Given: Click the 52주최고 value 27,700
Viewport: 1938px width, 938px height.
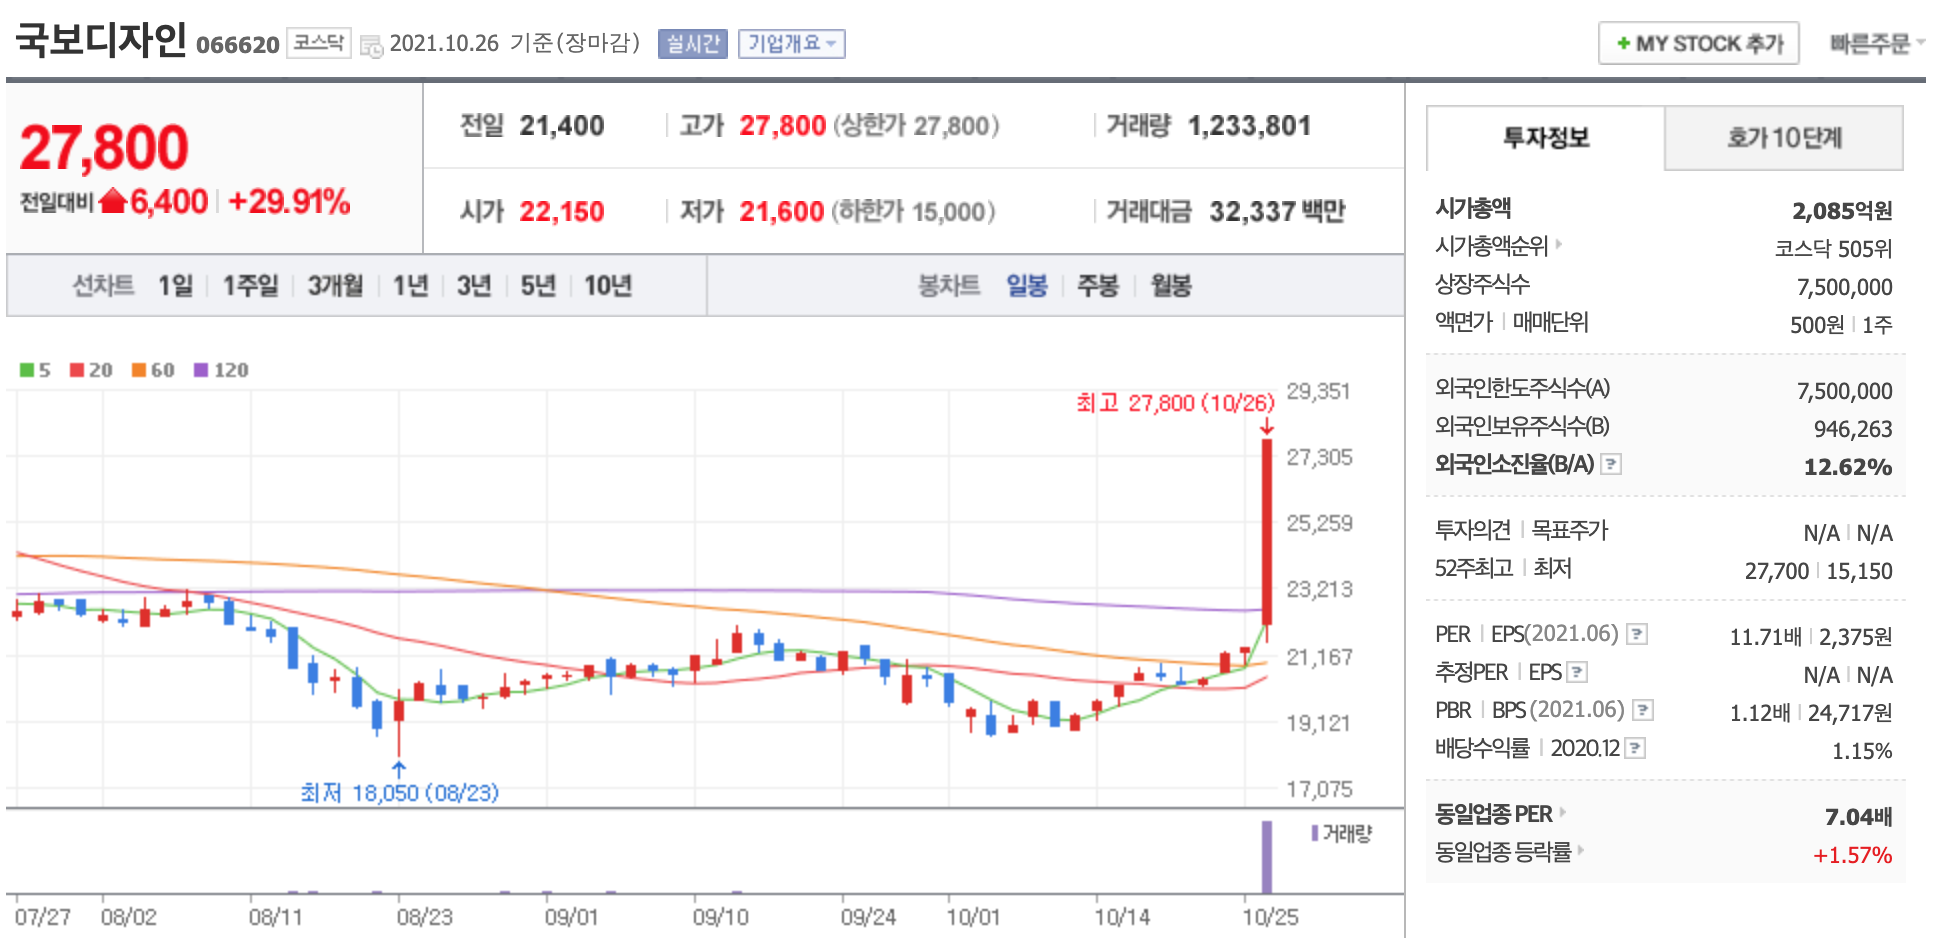Looking at the screenshot, I should [1777, 571].
